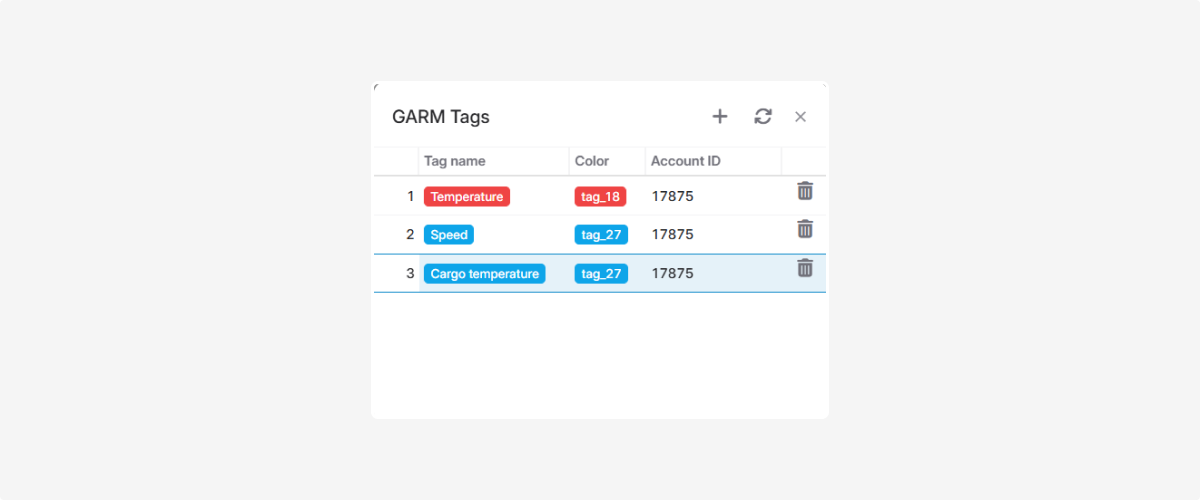
Task: Refresh the GARM Tags list
Action: (x=763, y=117)
